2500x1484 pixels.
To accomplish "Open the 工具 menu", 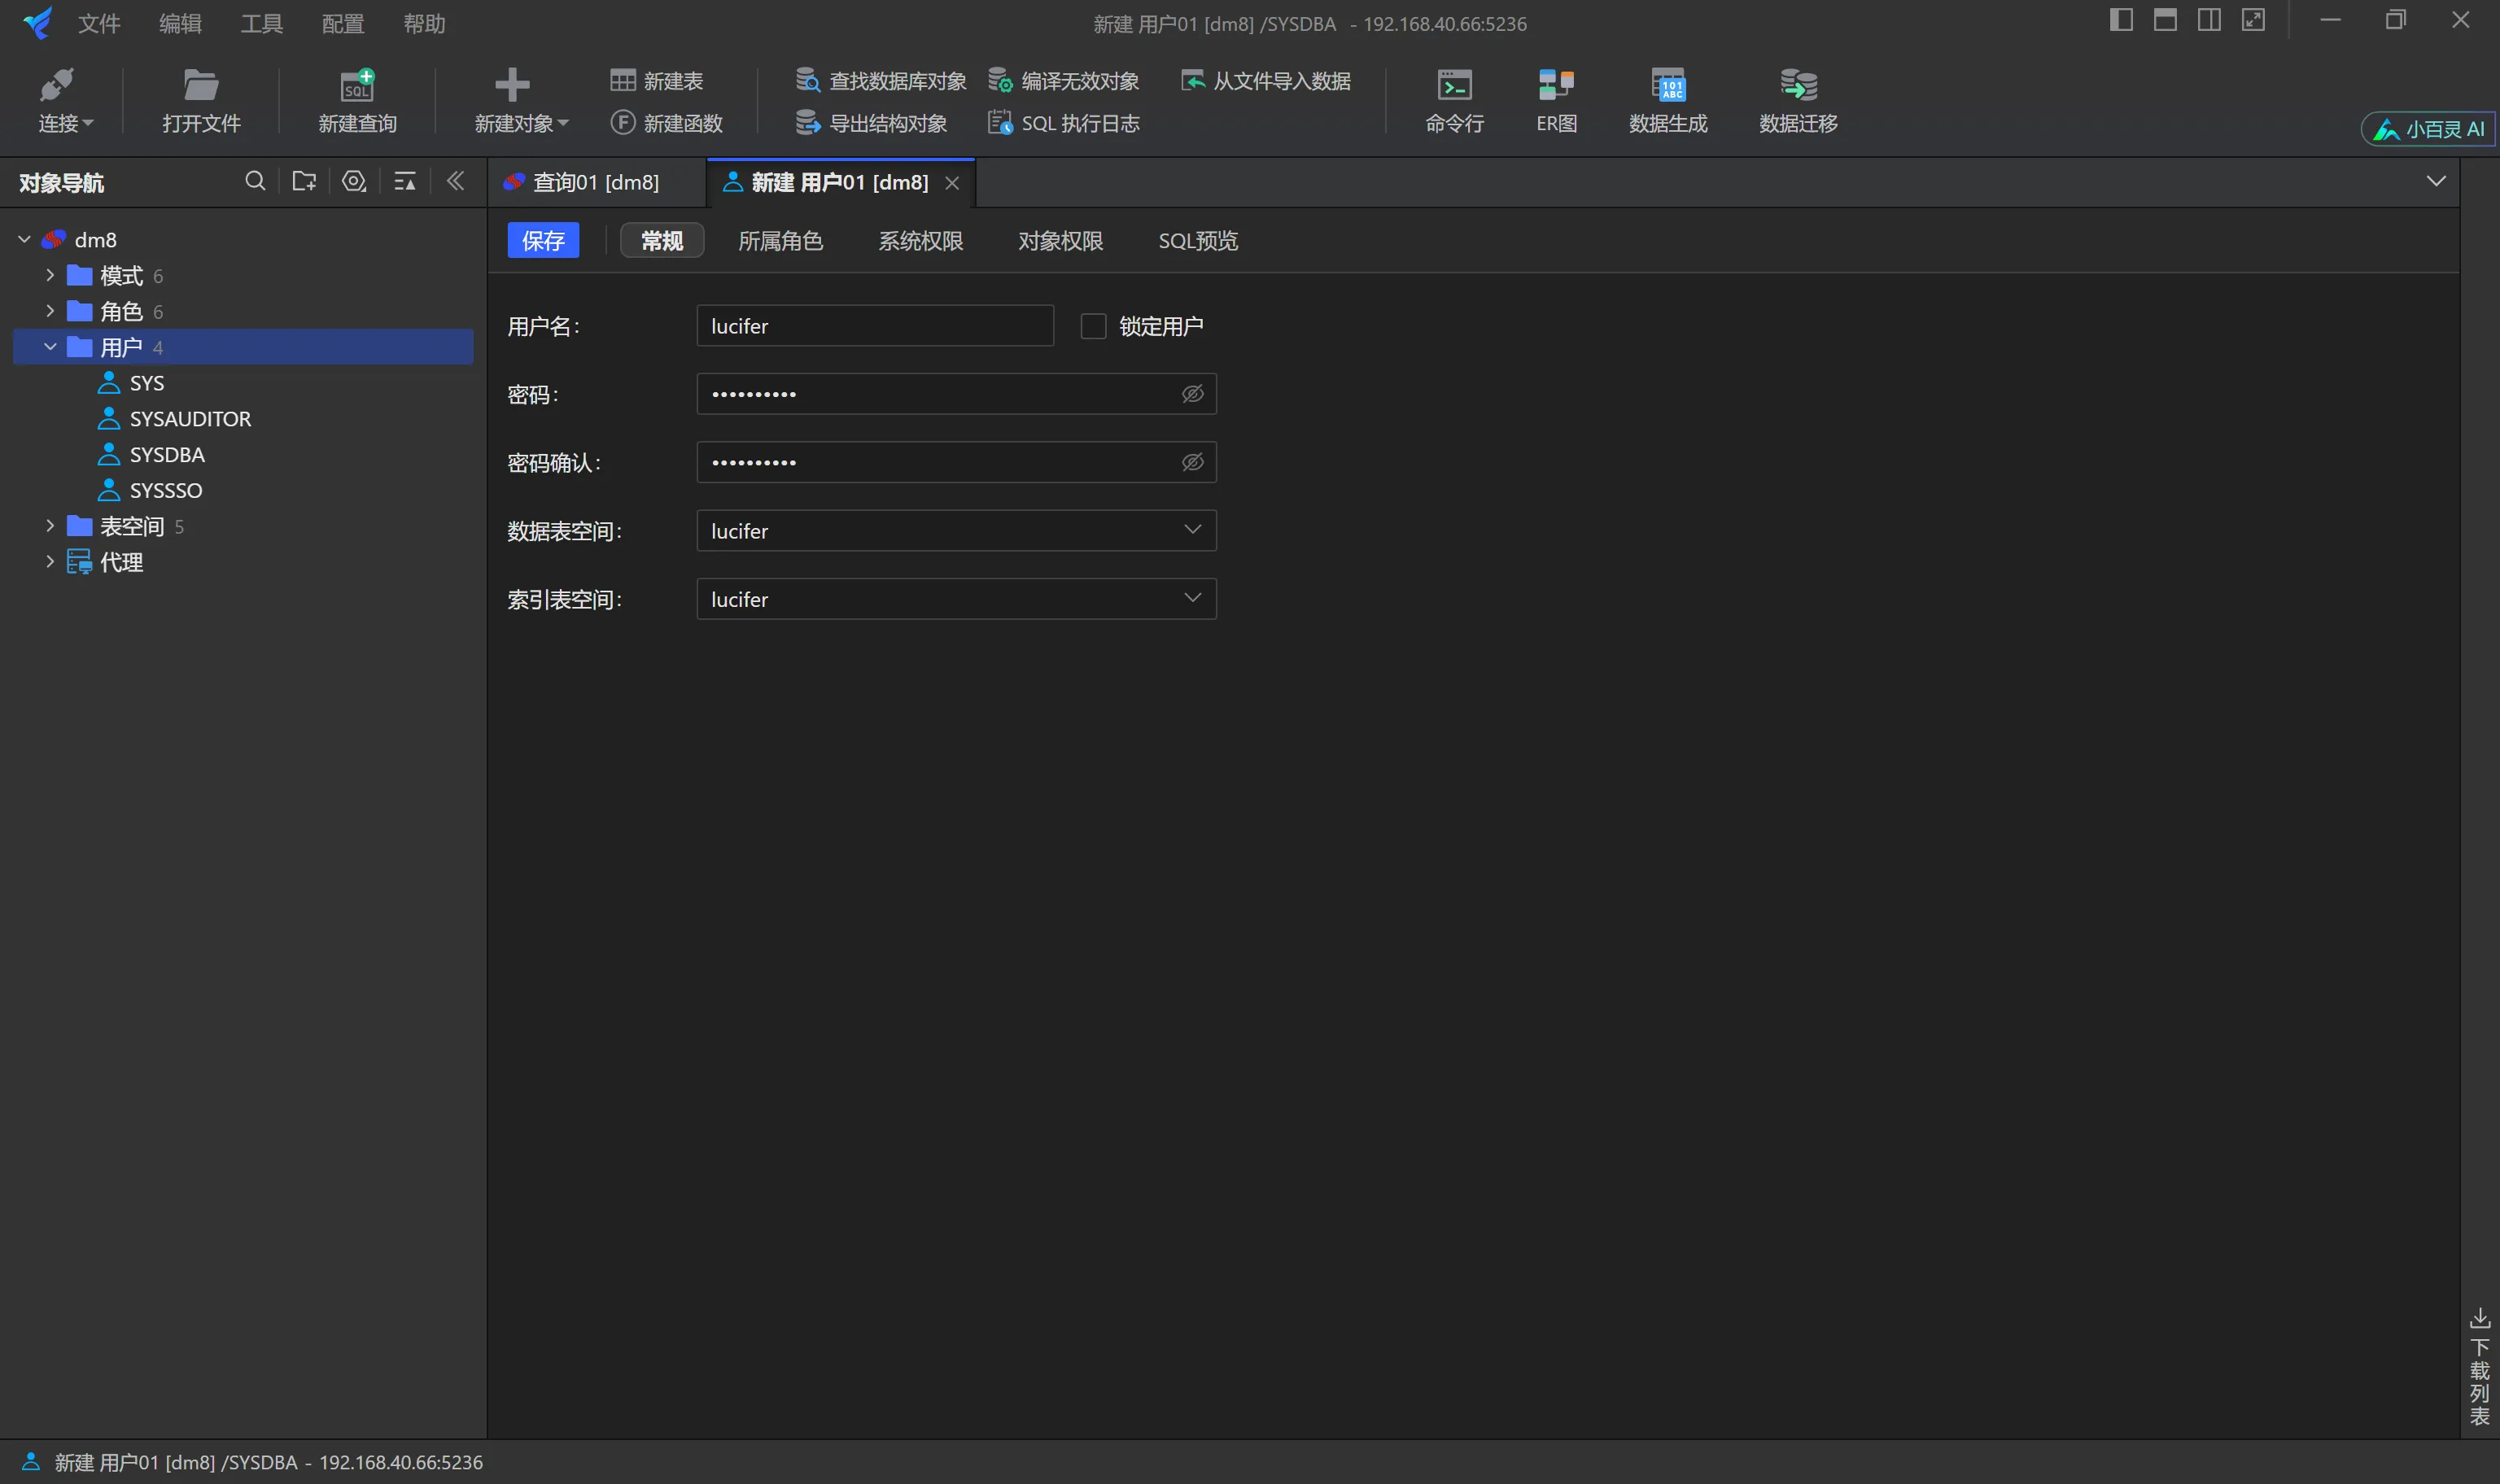I will [x=261, y=23].
